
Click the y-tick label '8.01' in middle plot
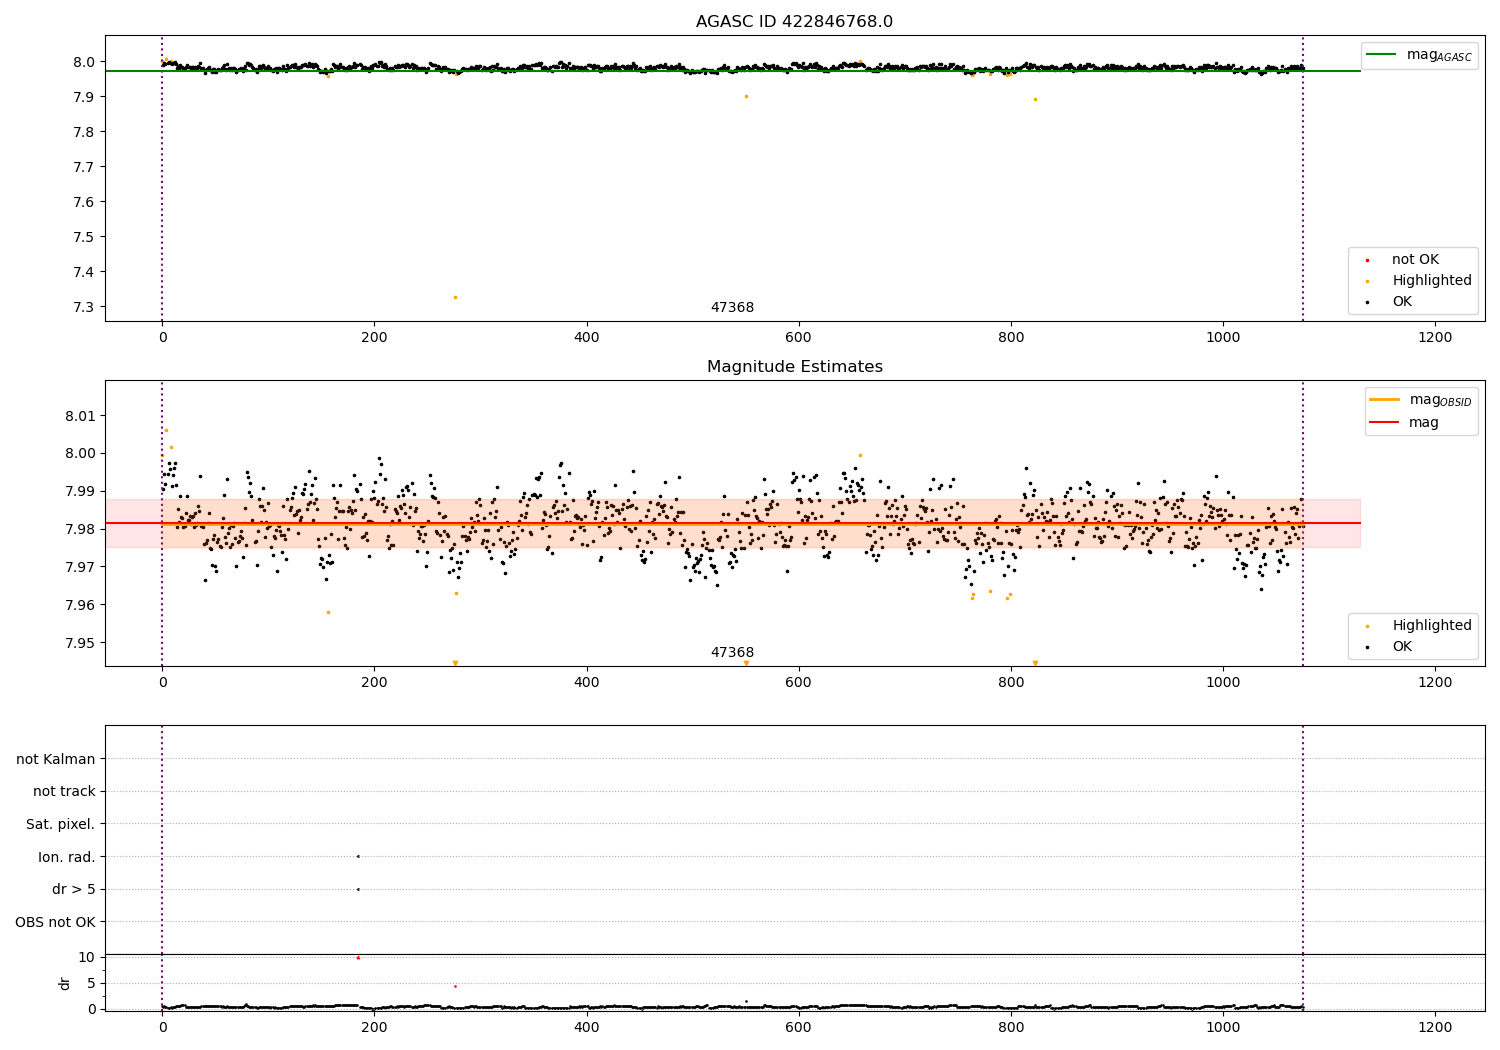pyautogui.click(x=81, y=416)
